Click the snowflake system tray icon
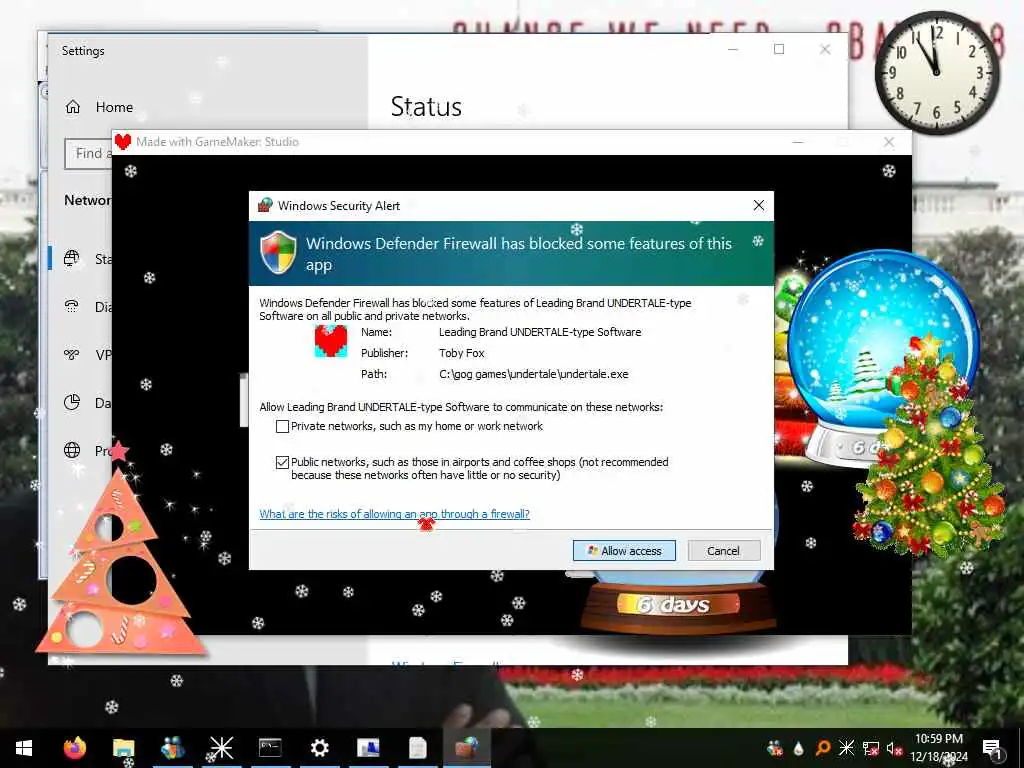 846,748
